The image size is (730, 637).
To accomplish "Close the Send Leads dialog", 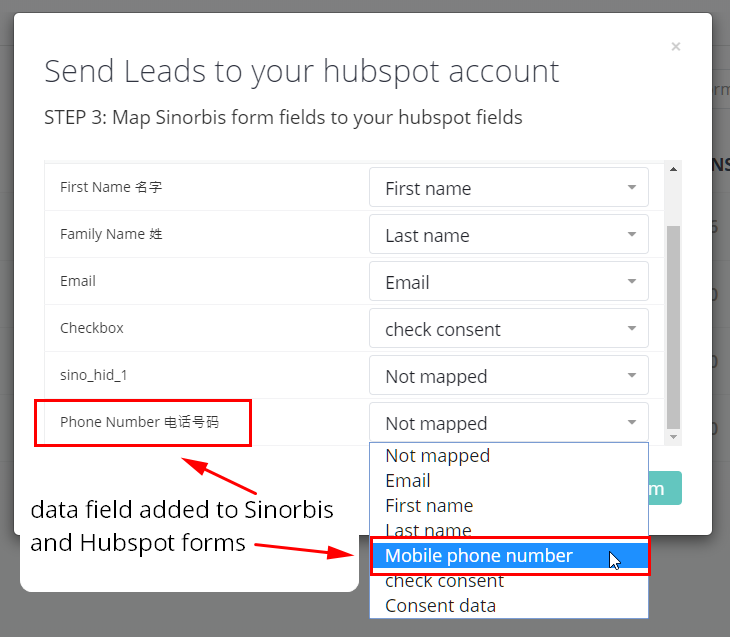I will (x=676, y=47).
